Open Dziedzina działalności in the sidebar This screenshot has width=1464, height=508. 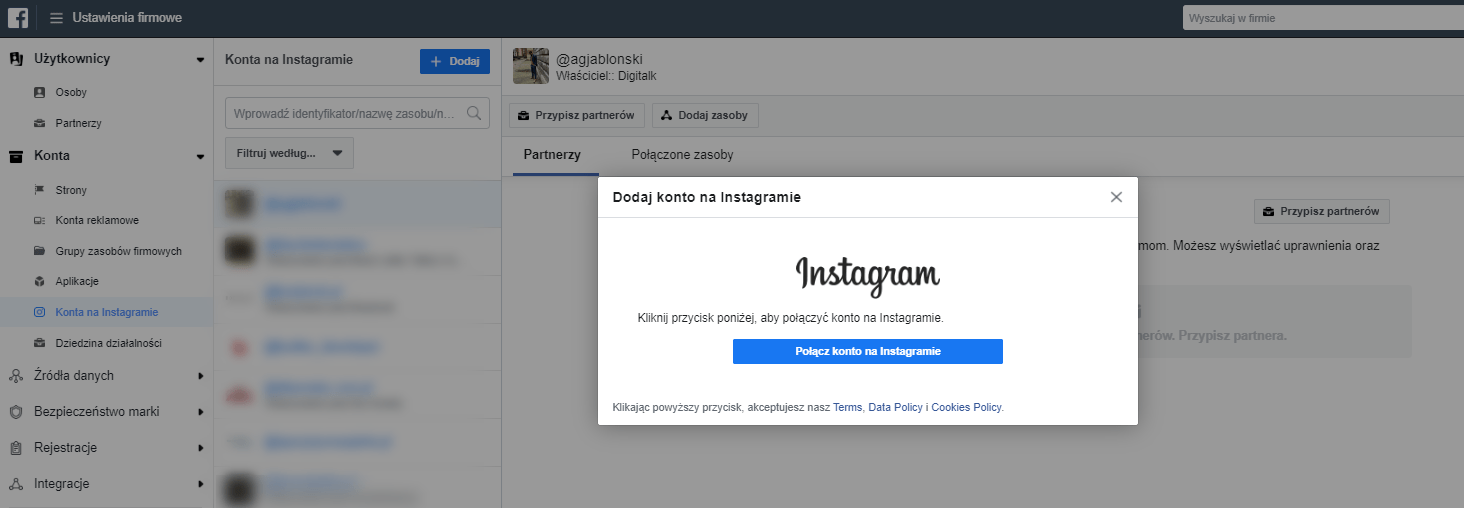(109, 343)
